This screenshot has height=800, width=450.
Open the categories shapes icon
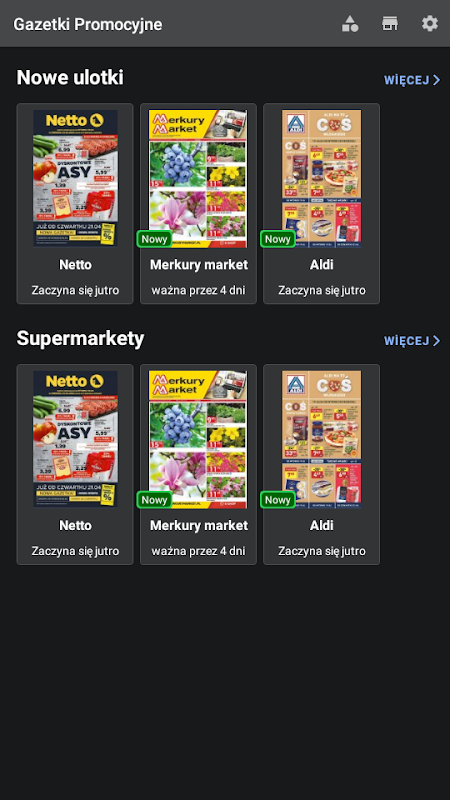[x=350, y=23]
